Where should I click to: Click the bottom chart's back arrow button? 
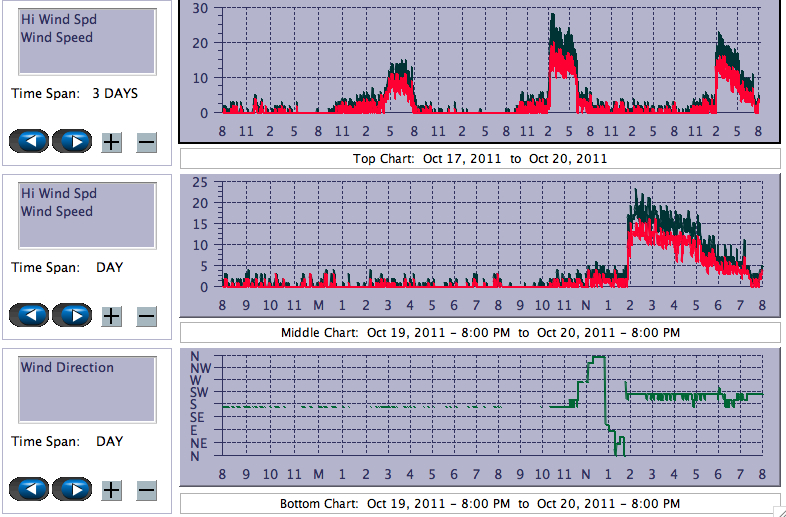(x=29, y=489)
